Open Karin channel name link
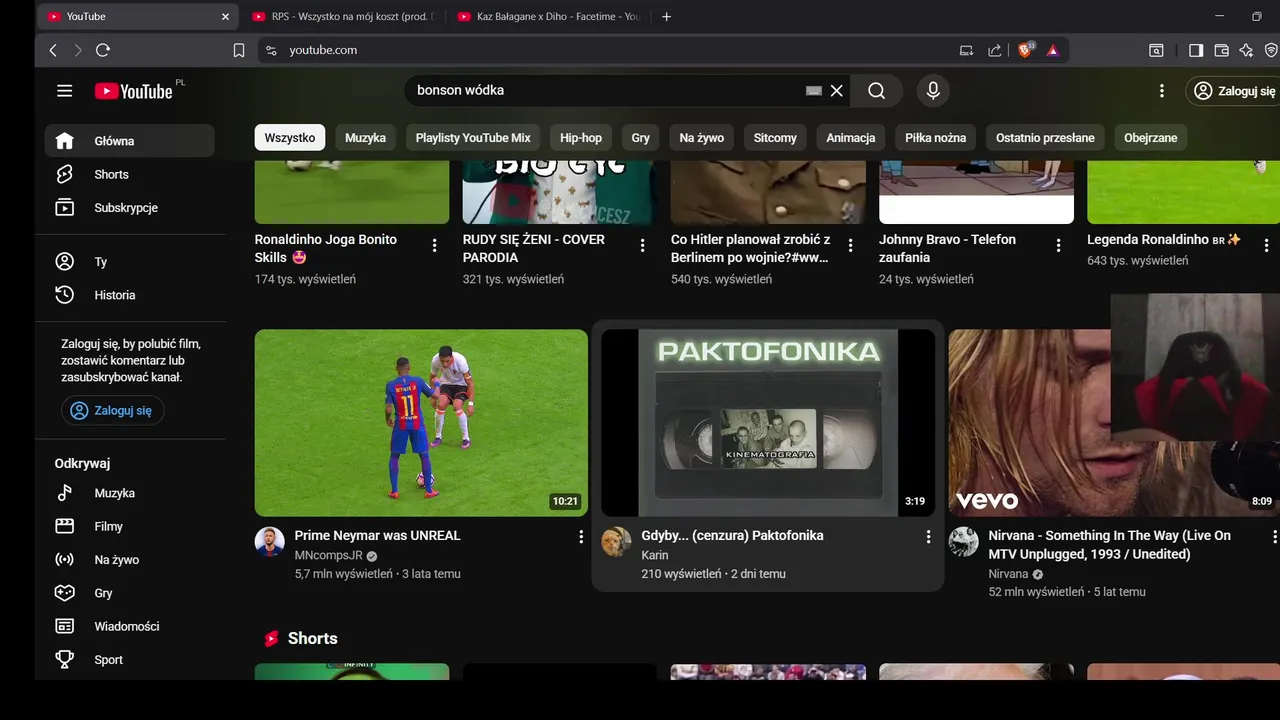 pyautogui.click(x=655, y=555)
